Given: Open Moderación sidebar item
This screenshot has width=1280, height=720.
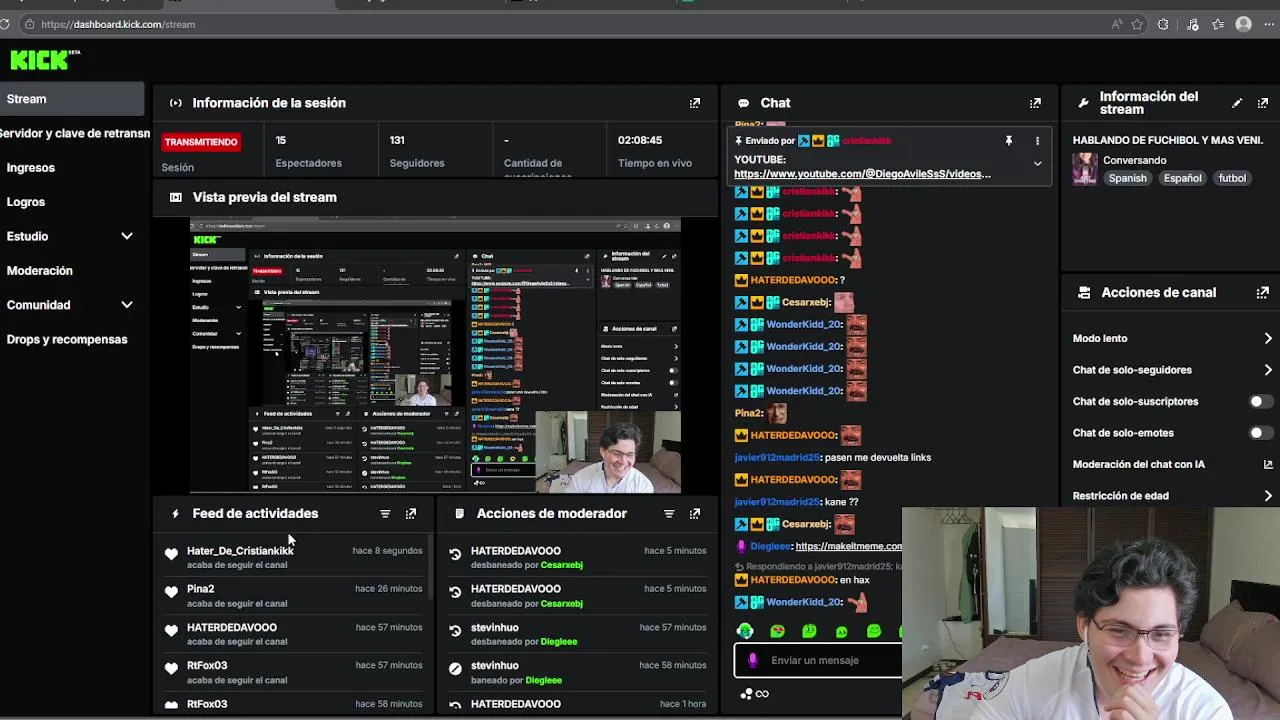Looking at the screenshot, I should (x=40, y=271).
